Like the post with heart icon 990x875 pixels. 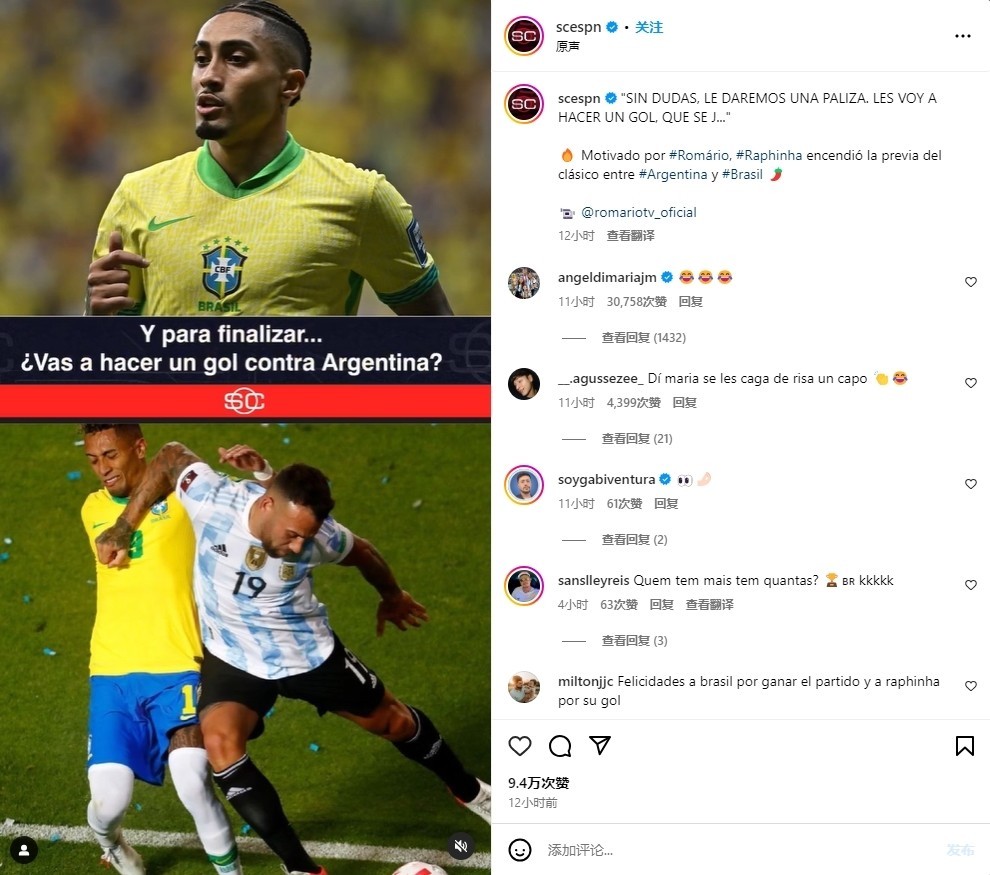(520, 746)
